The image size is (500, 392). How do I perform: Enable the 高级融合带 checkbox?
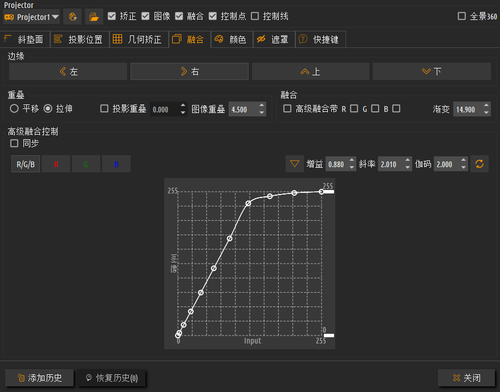(287, 109)
